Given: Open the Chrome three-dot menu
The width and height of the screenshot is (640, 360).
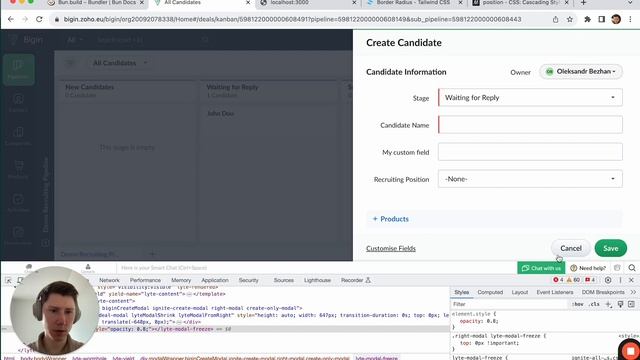Looking at the screenshot, I should tap(631, 19).
